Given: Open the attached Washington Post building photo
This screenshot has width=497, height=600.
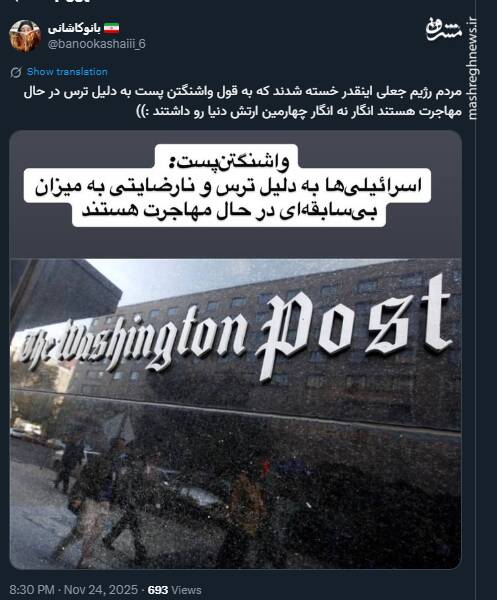Looking at the screenshot, I should coord(236,350).
